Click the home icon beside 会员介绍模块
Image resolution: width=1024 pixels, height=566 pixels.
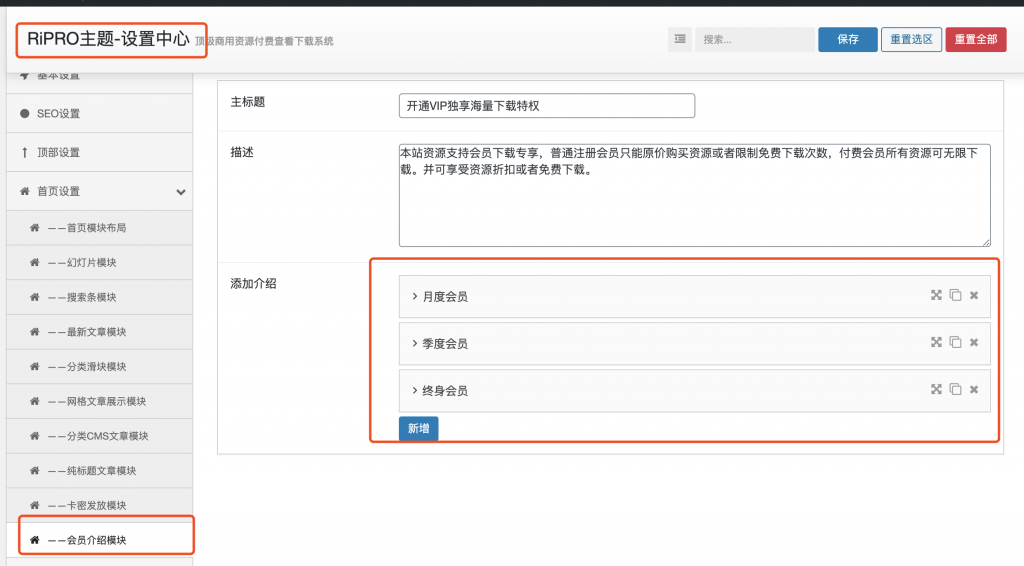[x=35, y=540]
